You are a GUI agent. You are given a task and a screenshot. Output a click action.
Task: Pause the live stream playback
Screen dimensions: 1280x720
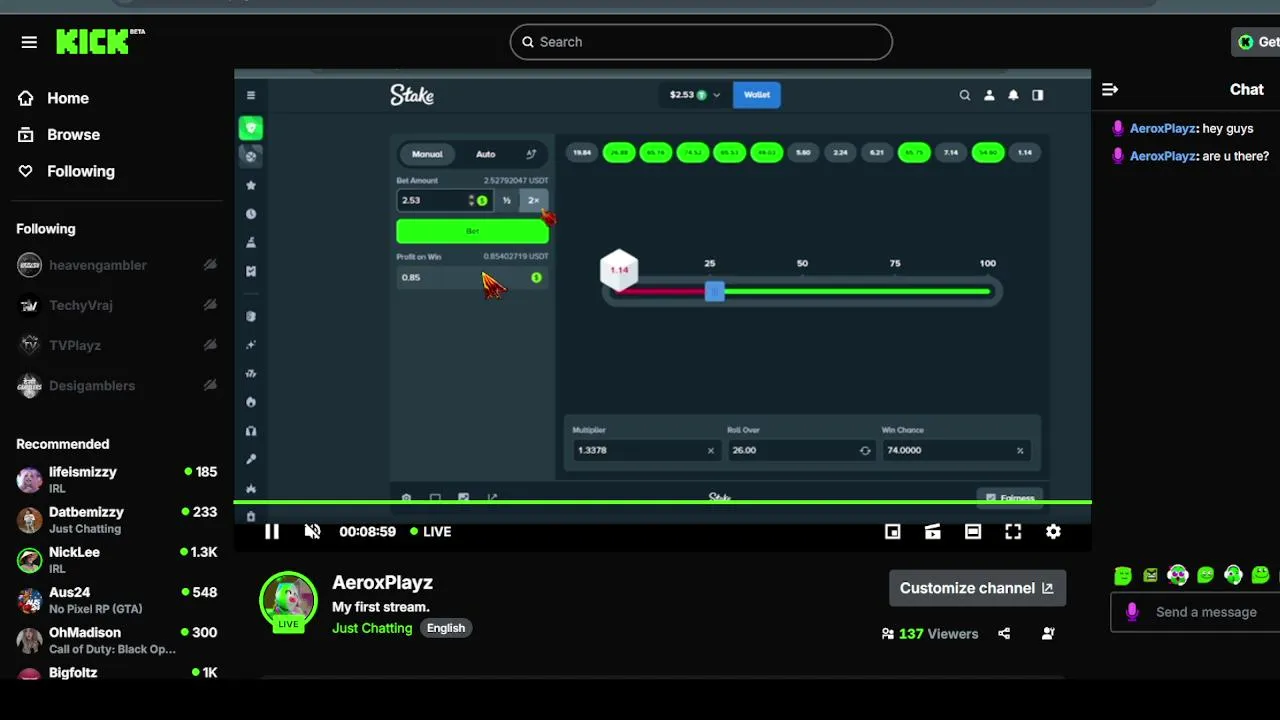[x=271, y=532]
